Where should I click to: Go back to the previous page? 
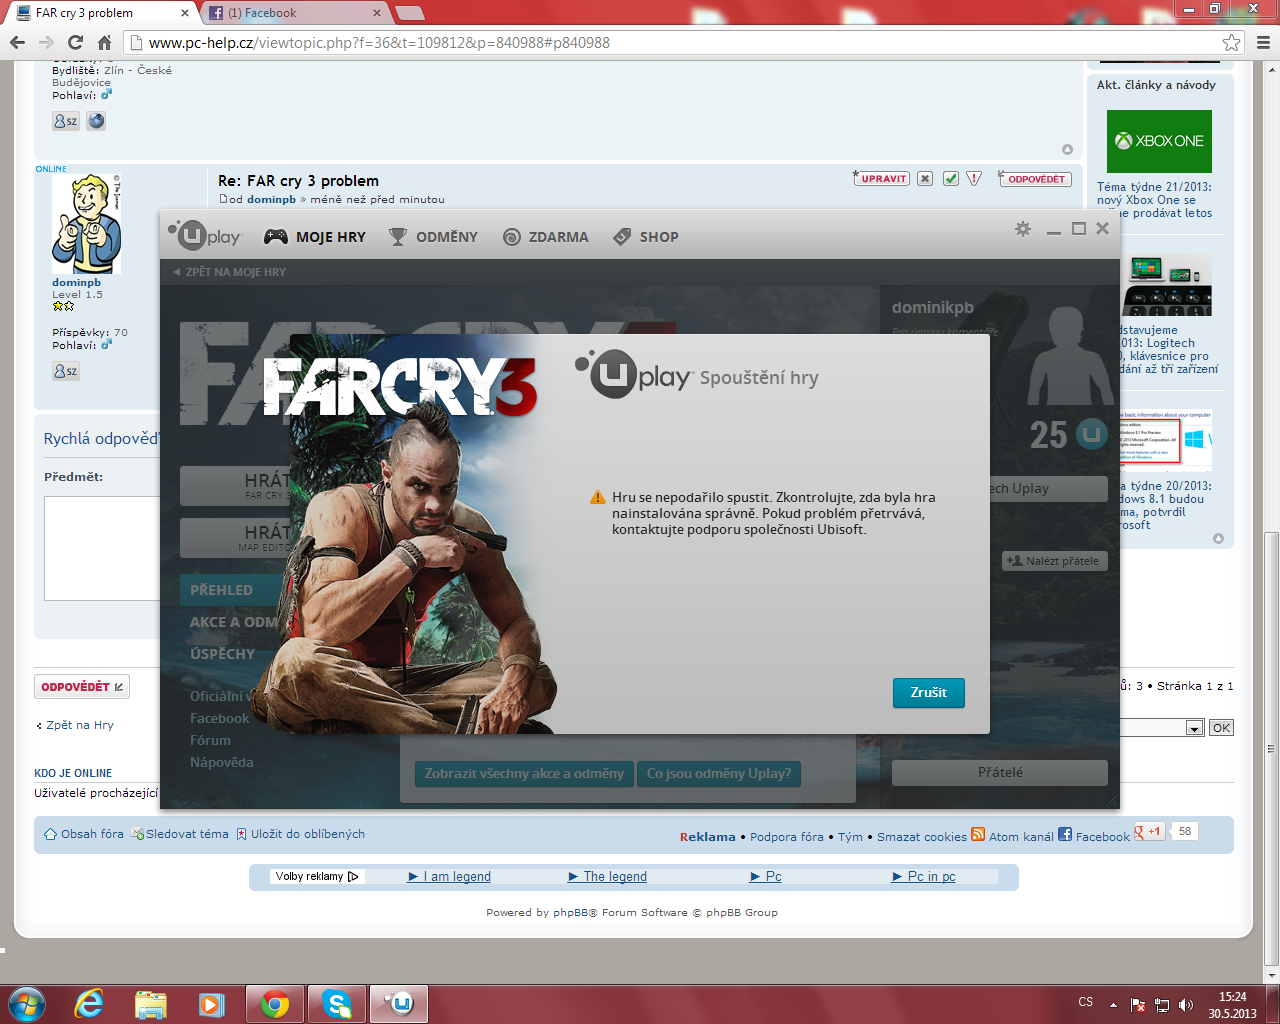(x=17, y=42)
